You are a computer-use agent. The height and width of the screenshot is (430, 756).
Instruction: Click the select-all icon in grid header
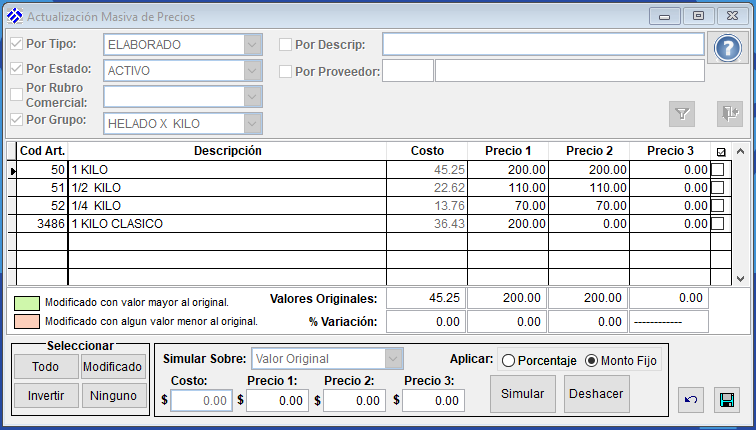coord(720,152)
